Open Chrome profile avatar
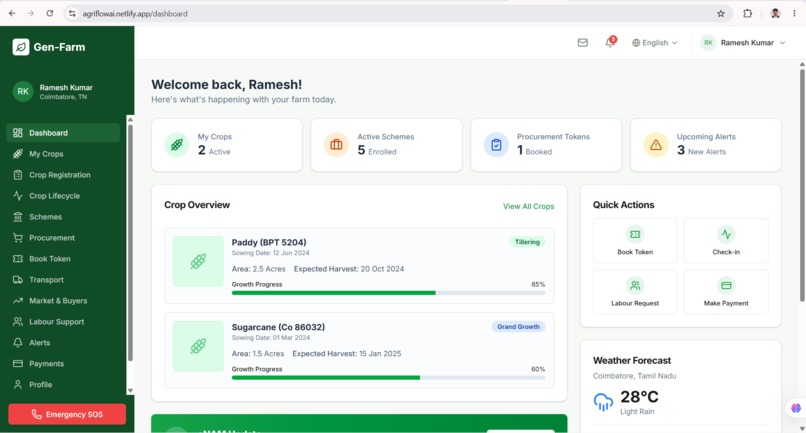This screenshot has height=433, width=806. (775, 14)
